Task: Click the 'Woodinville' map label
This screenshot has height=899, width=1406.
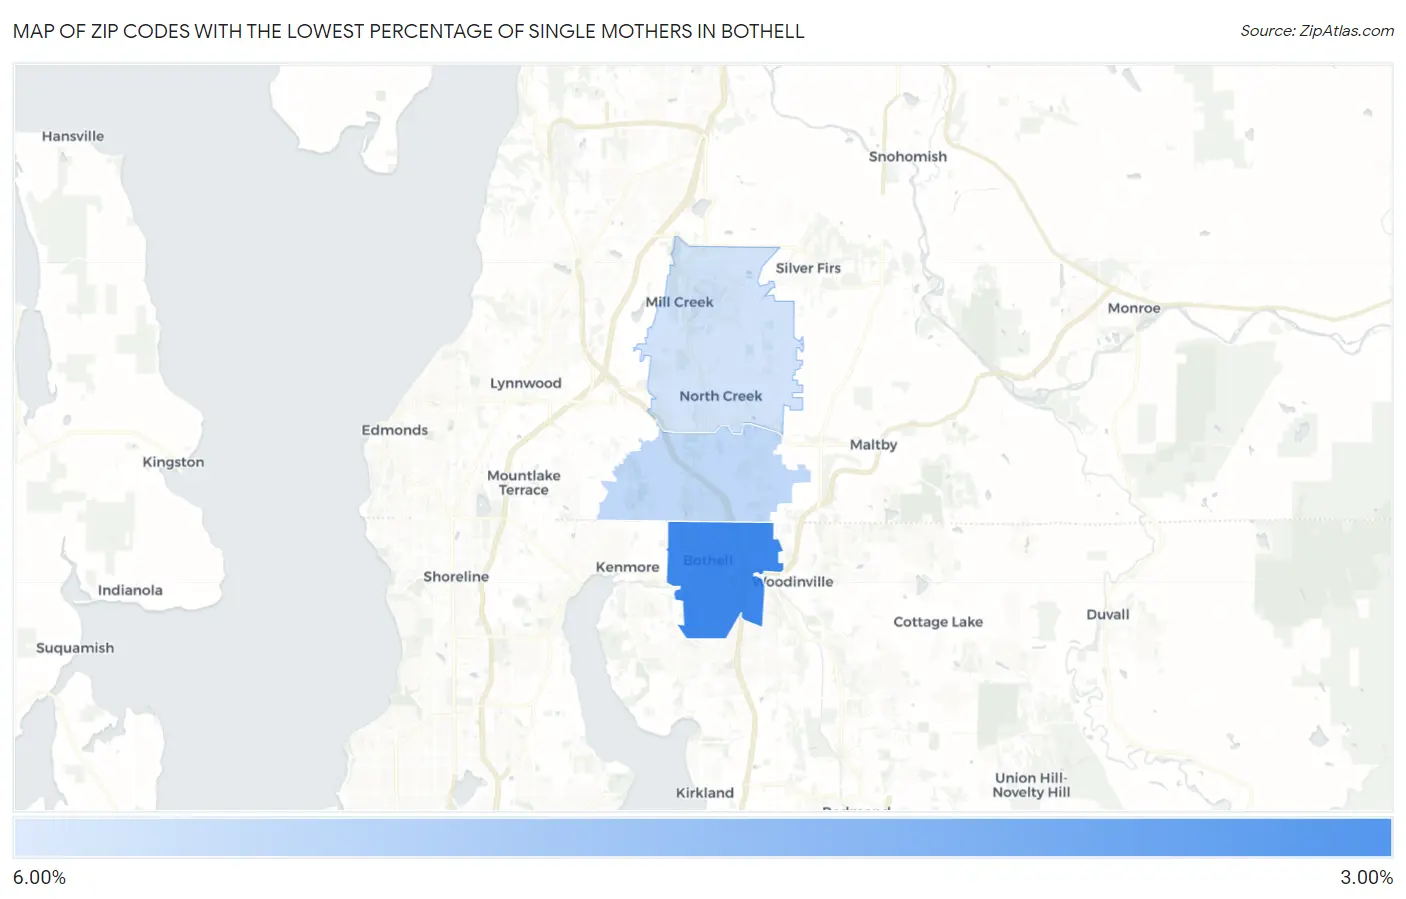Action: 793,582
